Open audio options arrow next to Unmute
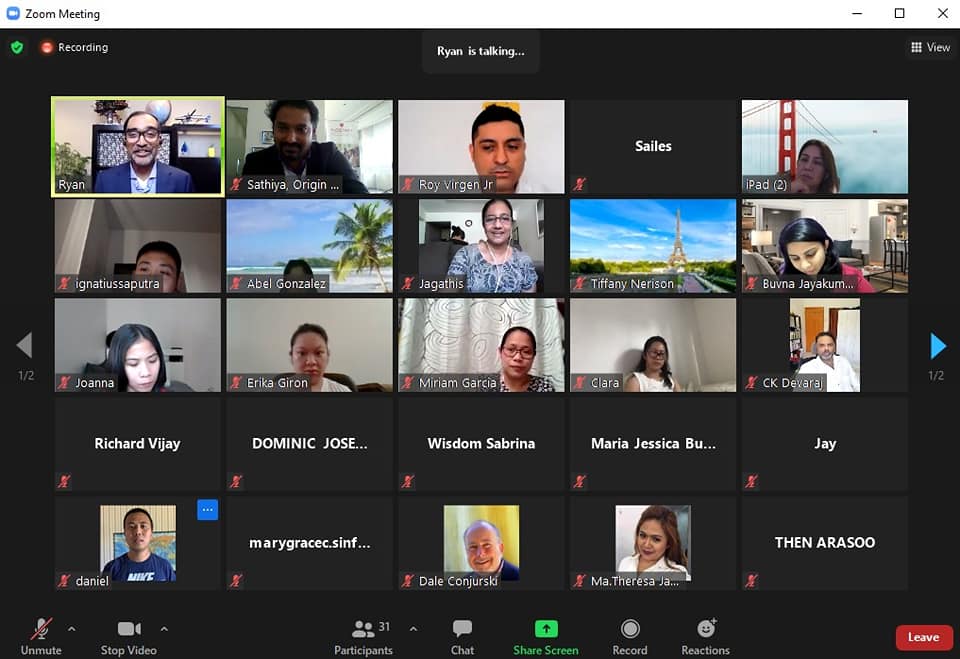 [x=72, y=629]
